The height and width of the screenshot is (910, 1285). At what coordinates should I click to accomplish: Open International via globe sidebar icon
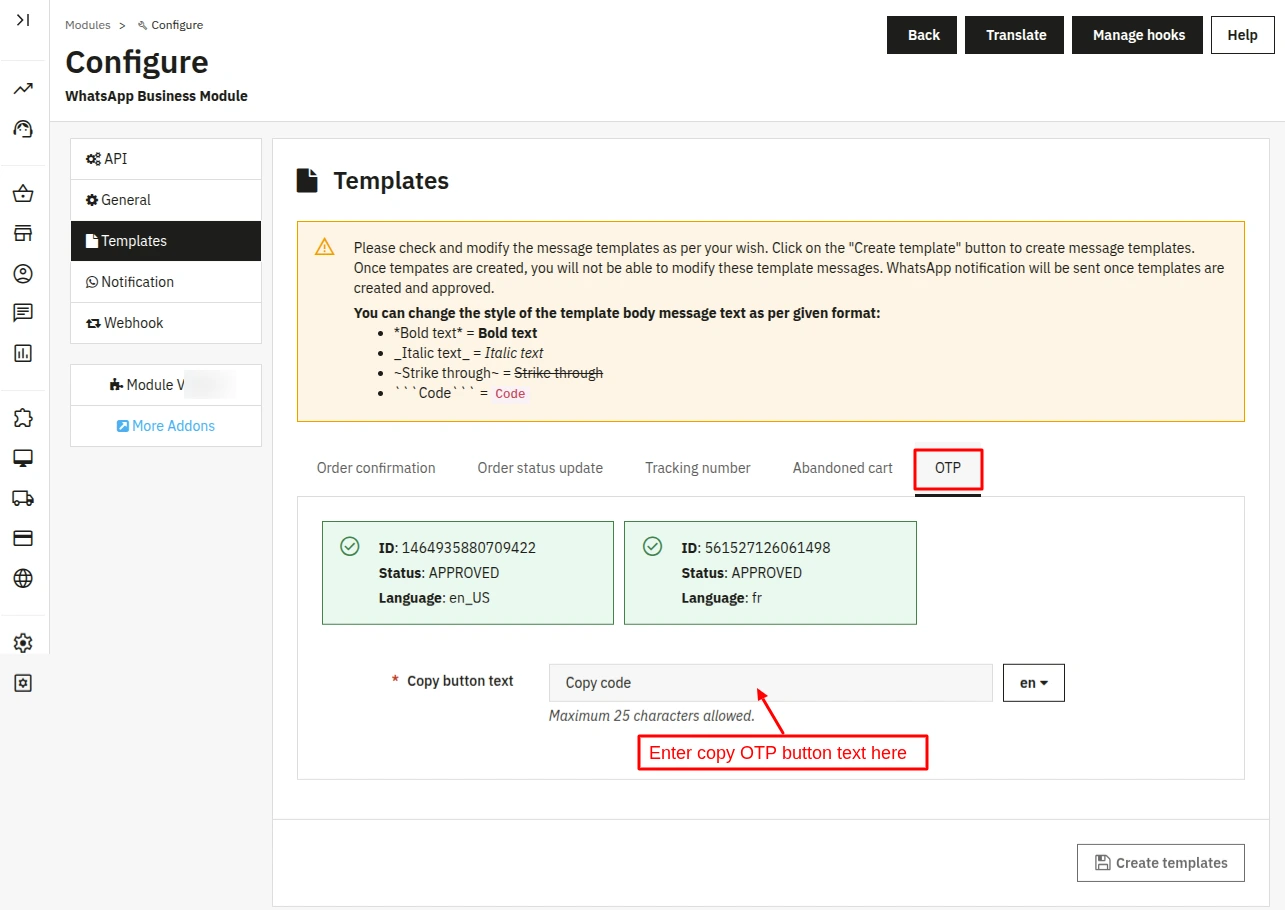pos(23,578)
